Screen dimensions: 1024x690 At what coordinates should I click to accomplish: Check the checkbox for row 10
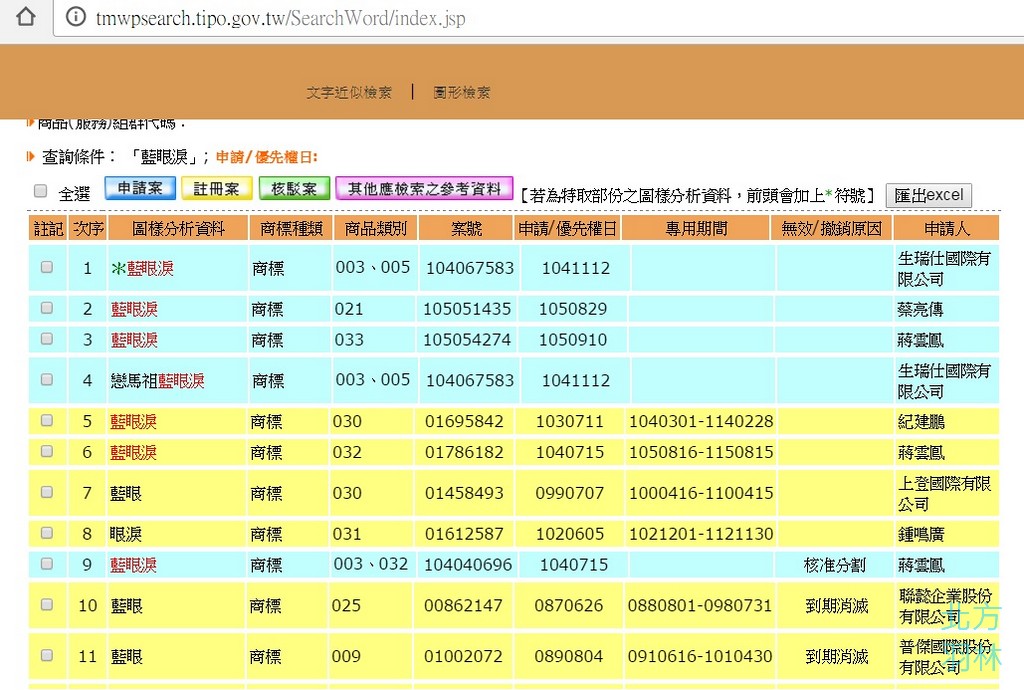[47, 604]
